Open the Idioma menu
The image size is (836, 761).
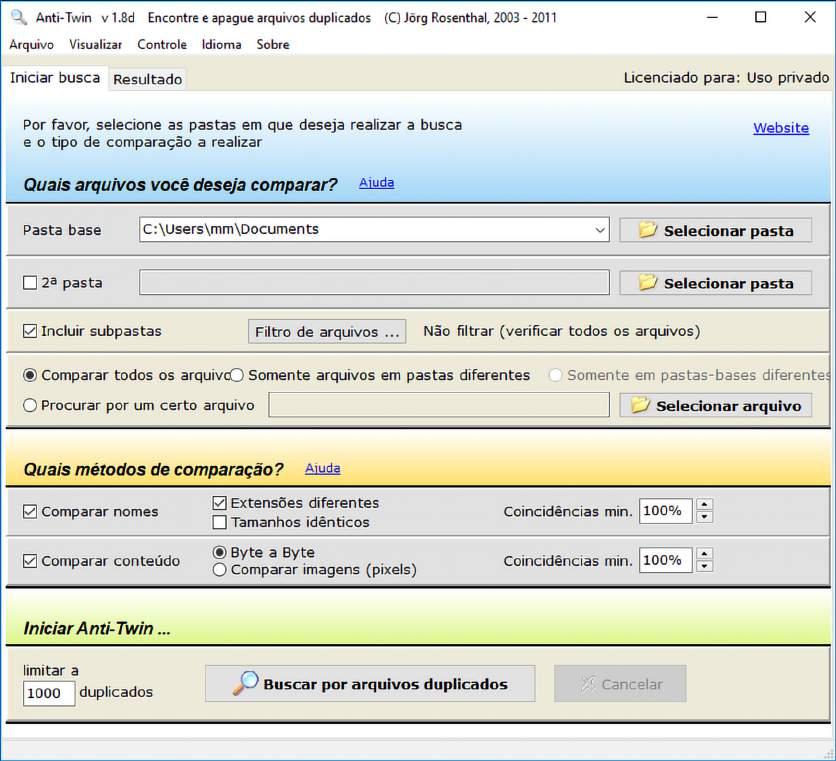(221, 44)
